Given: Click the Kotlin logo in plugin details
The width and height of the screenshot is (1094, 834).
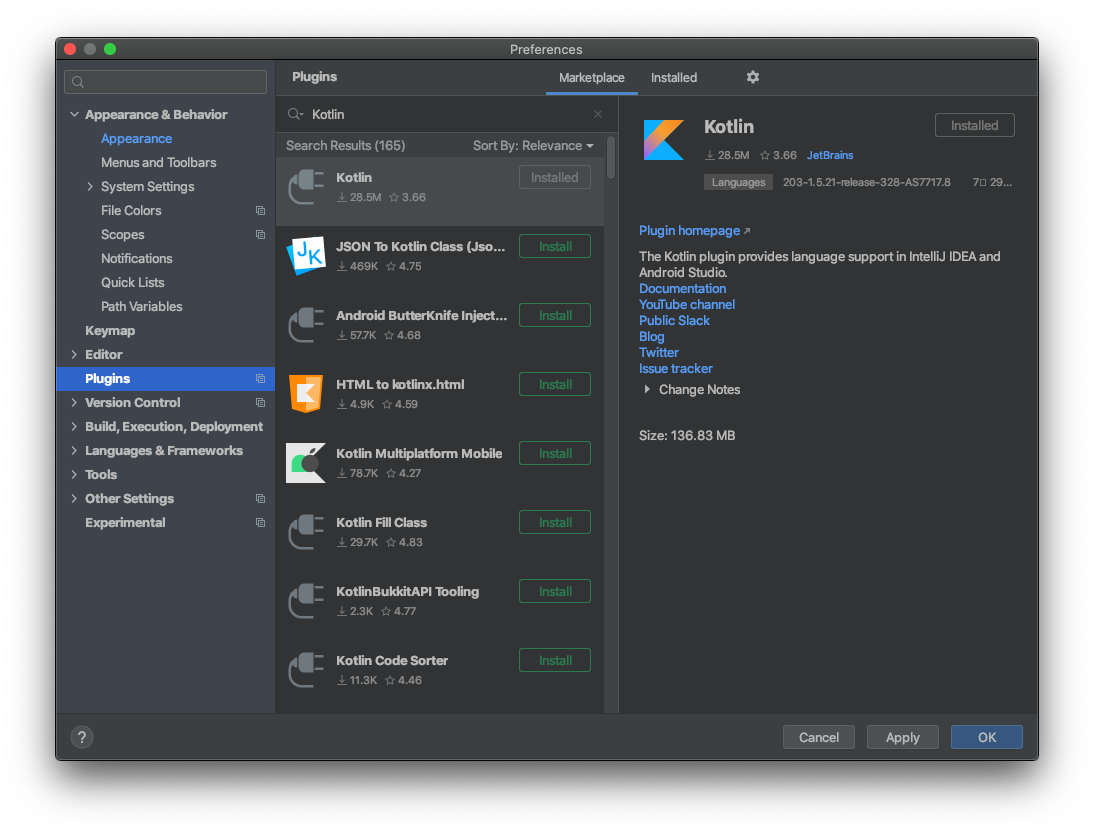Looking at the screenshot, I should (x=663, y=140).
